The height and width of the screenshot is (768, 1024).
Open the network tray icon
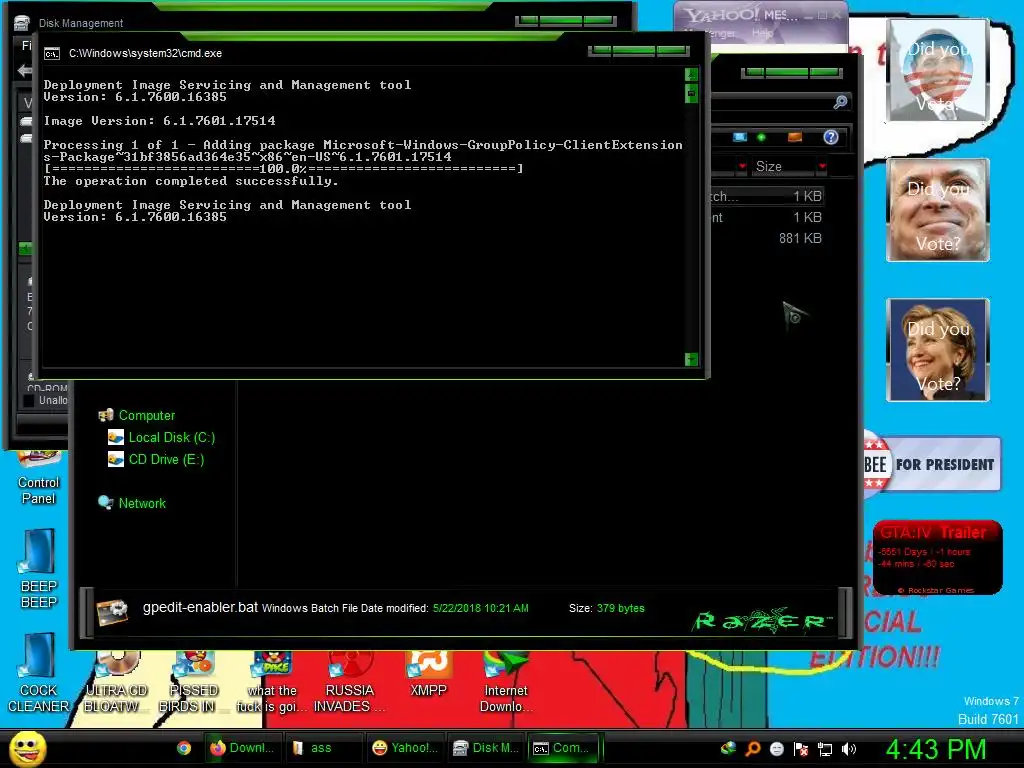coord(825,749)
